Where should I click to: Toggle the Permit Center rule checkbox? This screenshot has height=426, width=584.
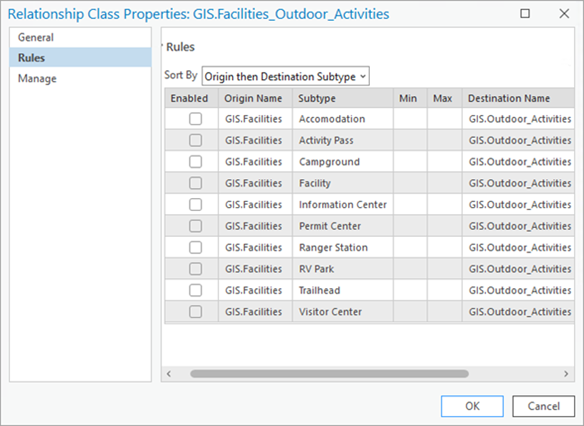196,226
